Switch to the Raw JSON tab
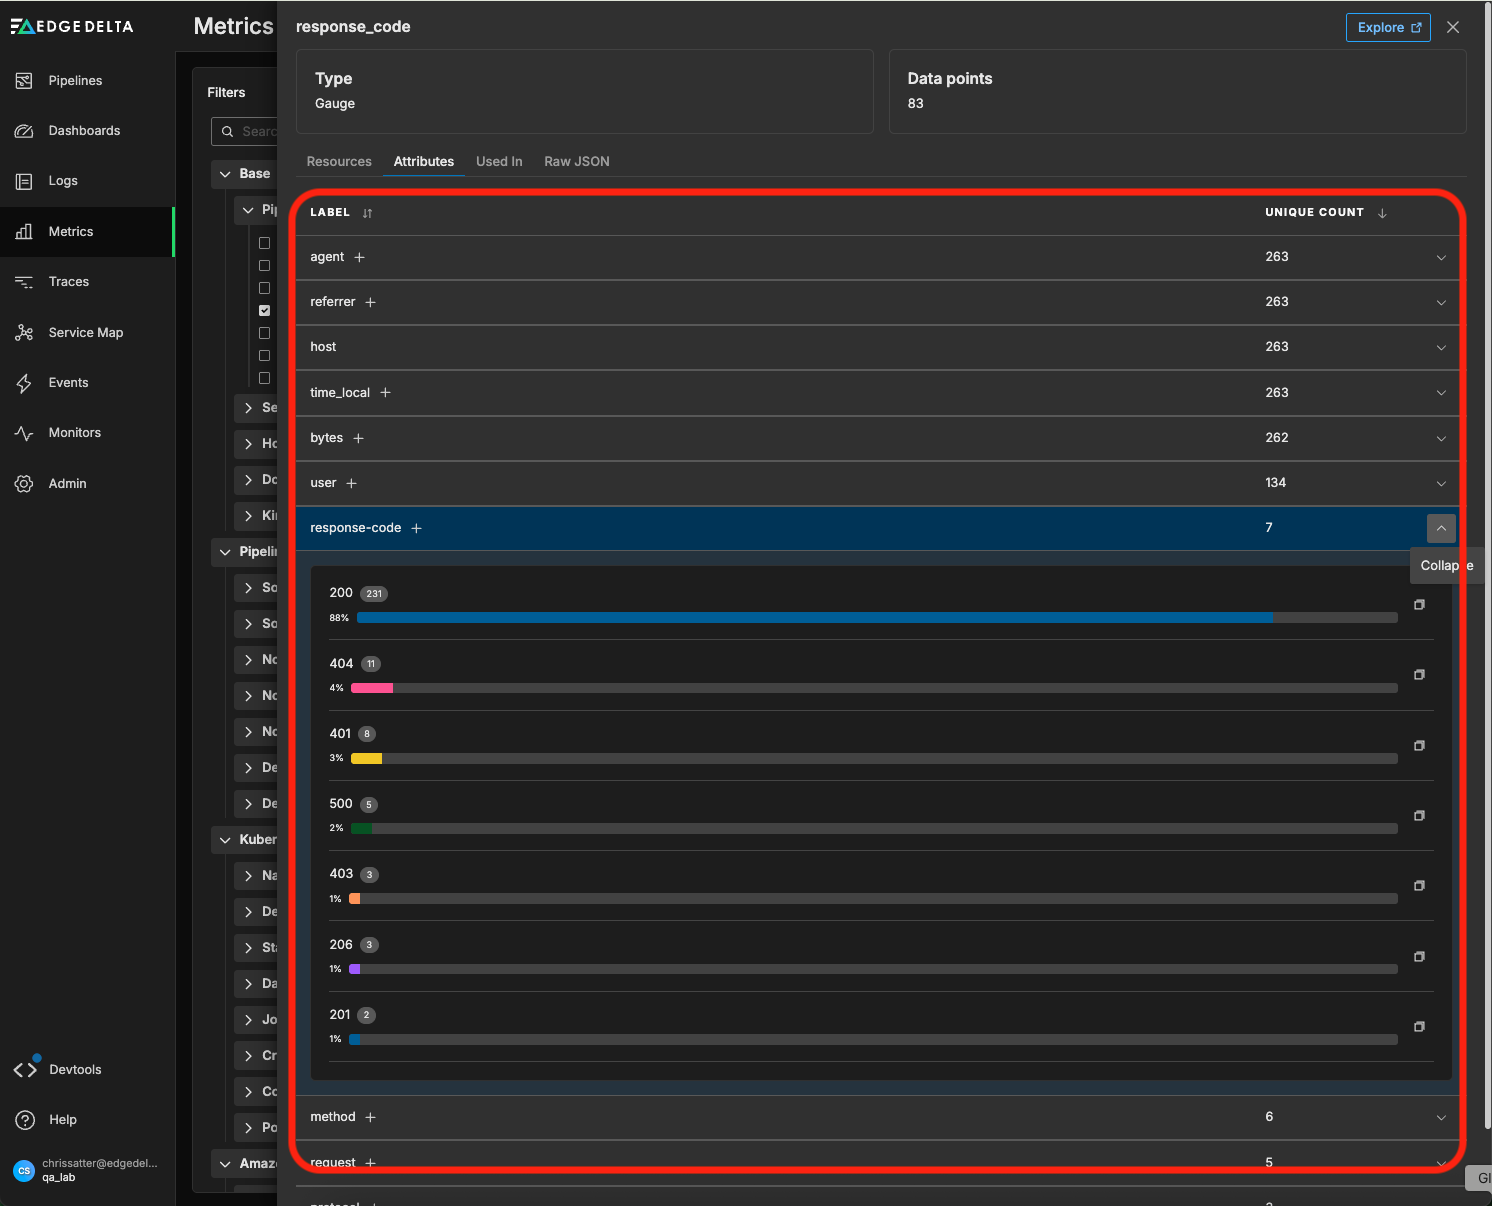 coord(576,162)
